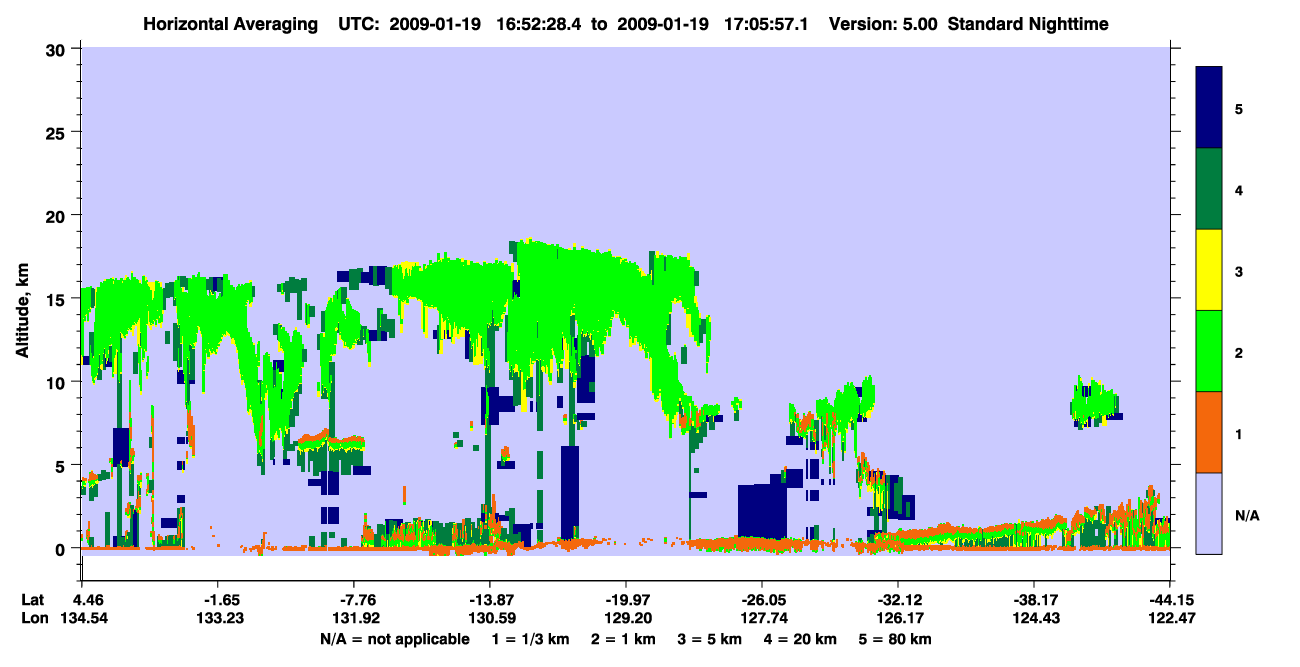Click the altitude tick label 25

pyautogui.click(x=58, y=132)
